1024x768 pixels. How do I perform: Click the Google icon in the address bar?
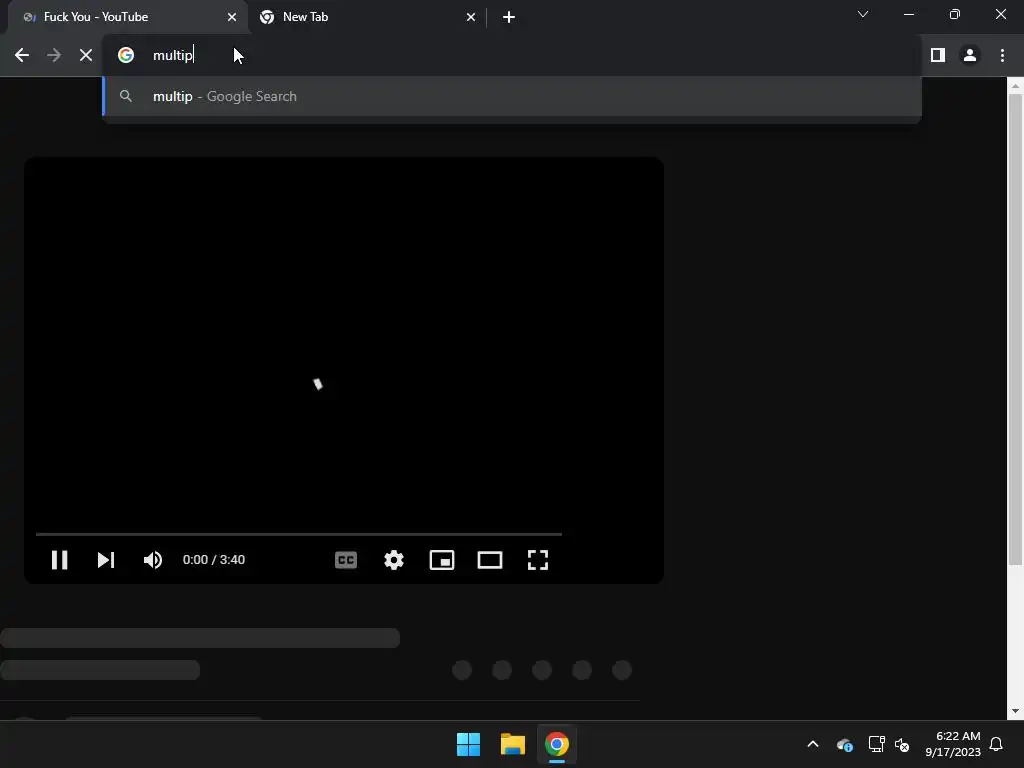pyautogui.click(x=126, y=55)
